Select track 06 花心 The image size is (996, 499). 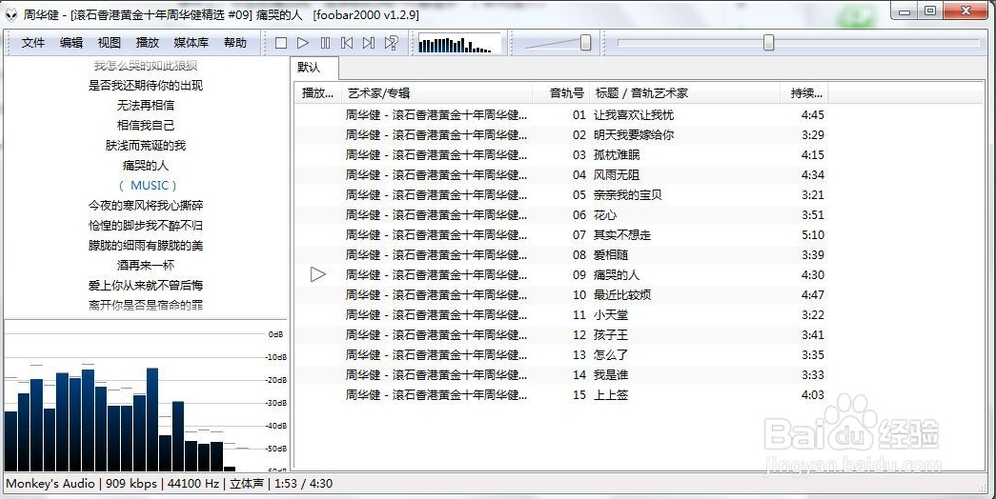coord(562,215)
